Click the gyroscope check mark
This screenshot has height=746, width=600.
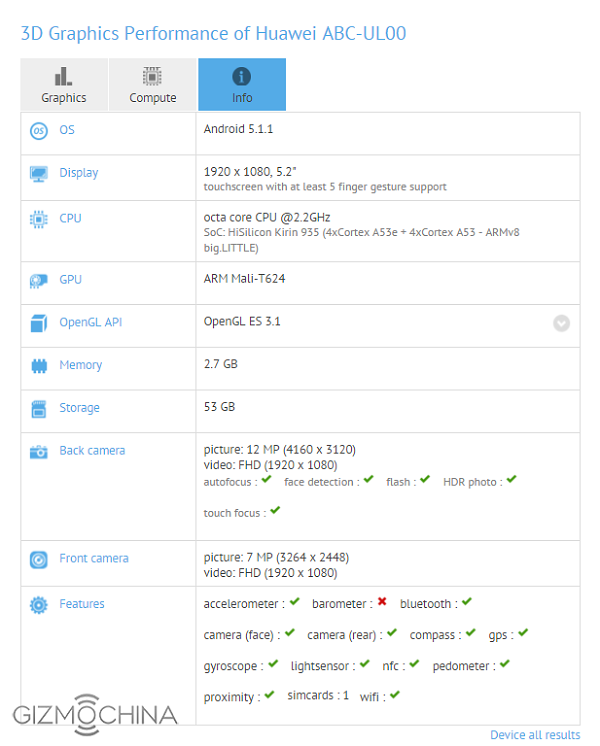tap(273, 664)
